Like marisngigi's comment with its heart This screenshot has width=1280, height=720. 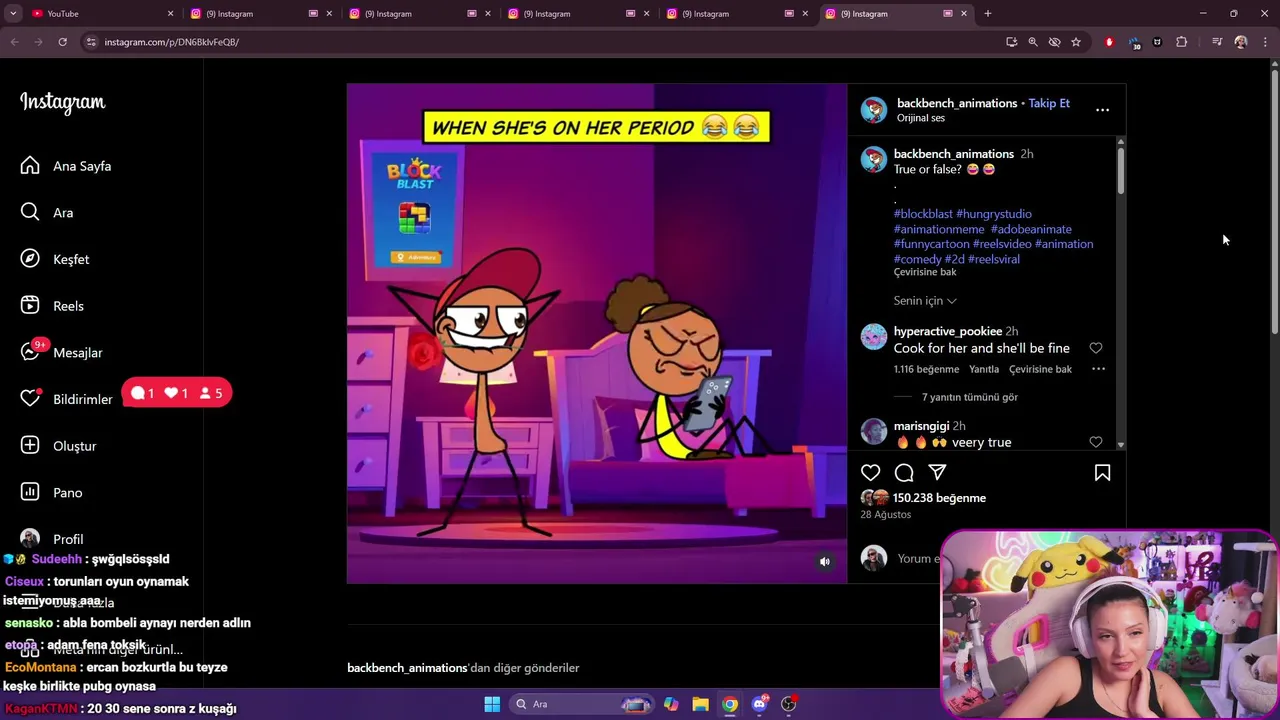[1096, 442]
